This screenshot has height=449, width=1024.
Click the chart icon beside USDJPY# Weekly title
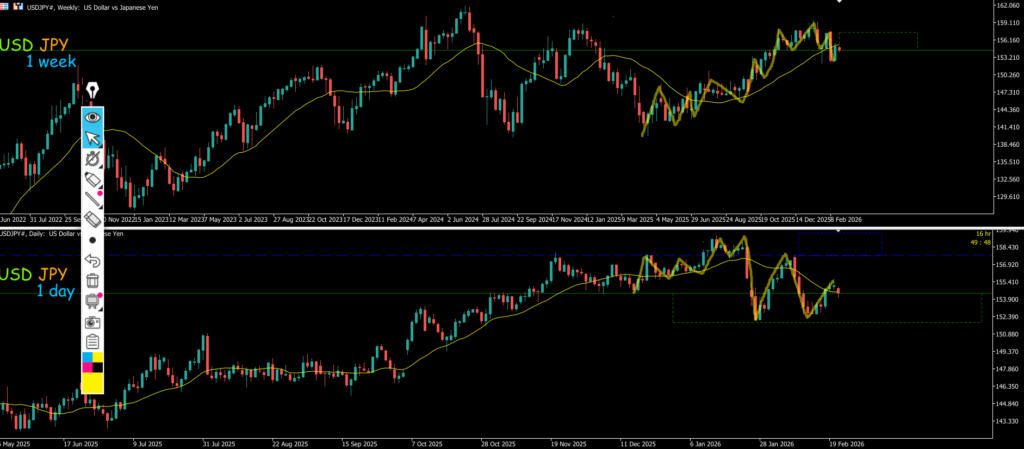(18, 5)
